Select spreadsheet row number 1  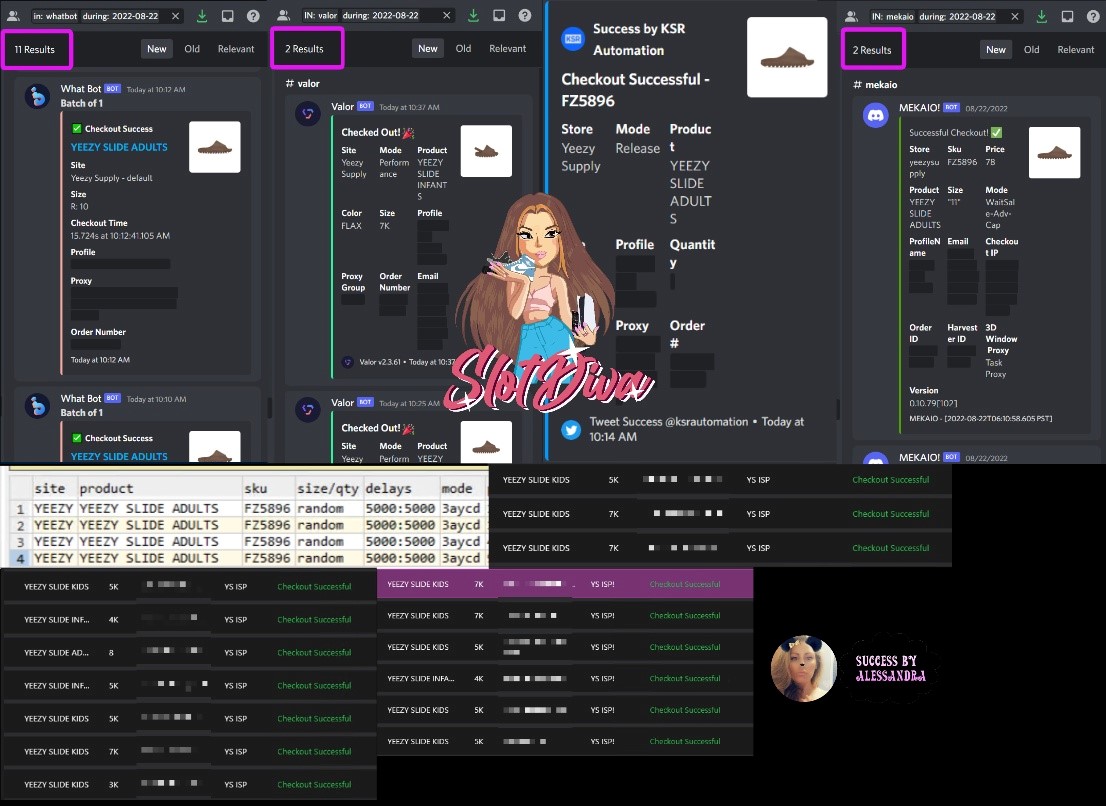[x=20, y=508]
